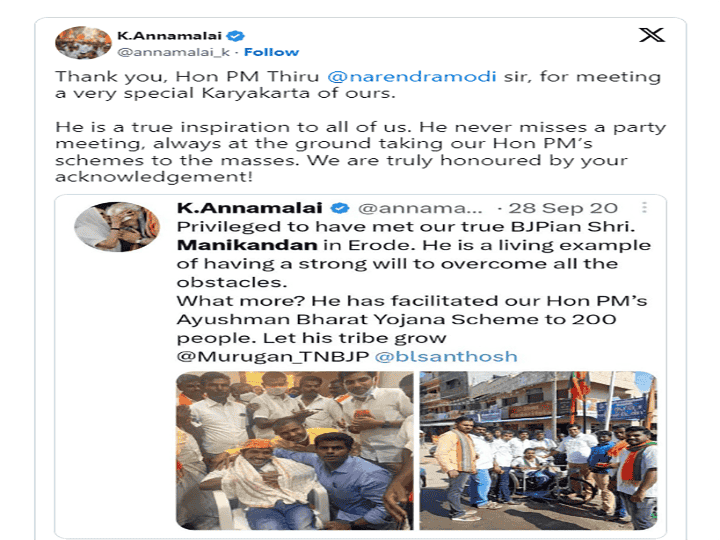Click the 28 Sep 20 date stamp

coord(563,208)
